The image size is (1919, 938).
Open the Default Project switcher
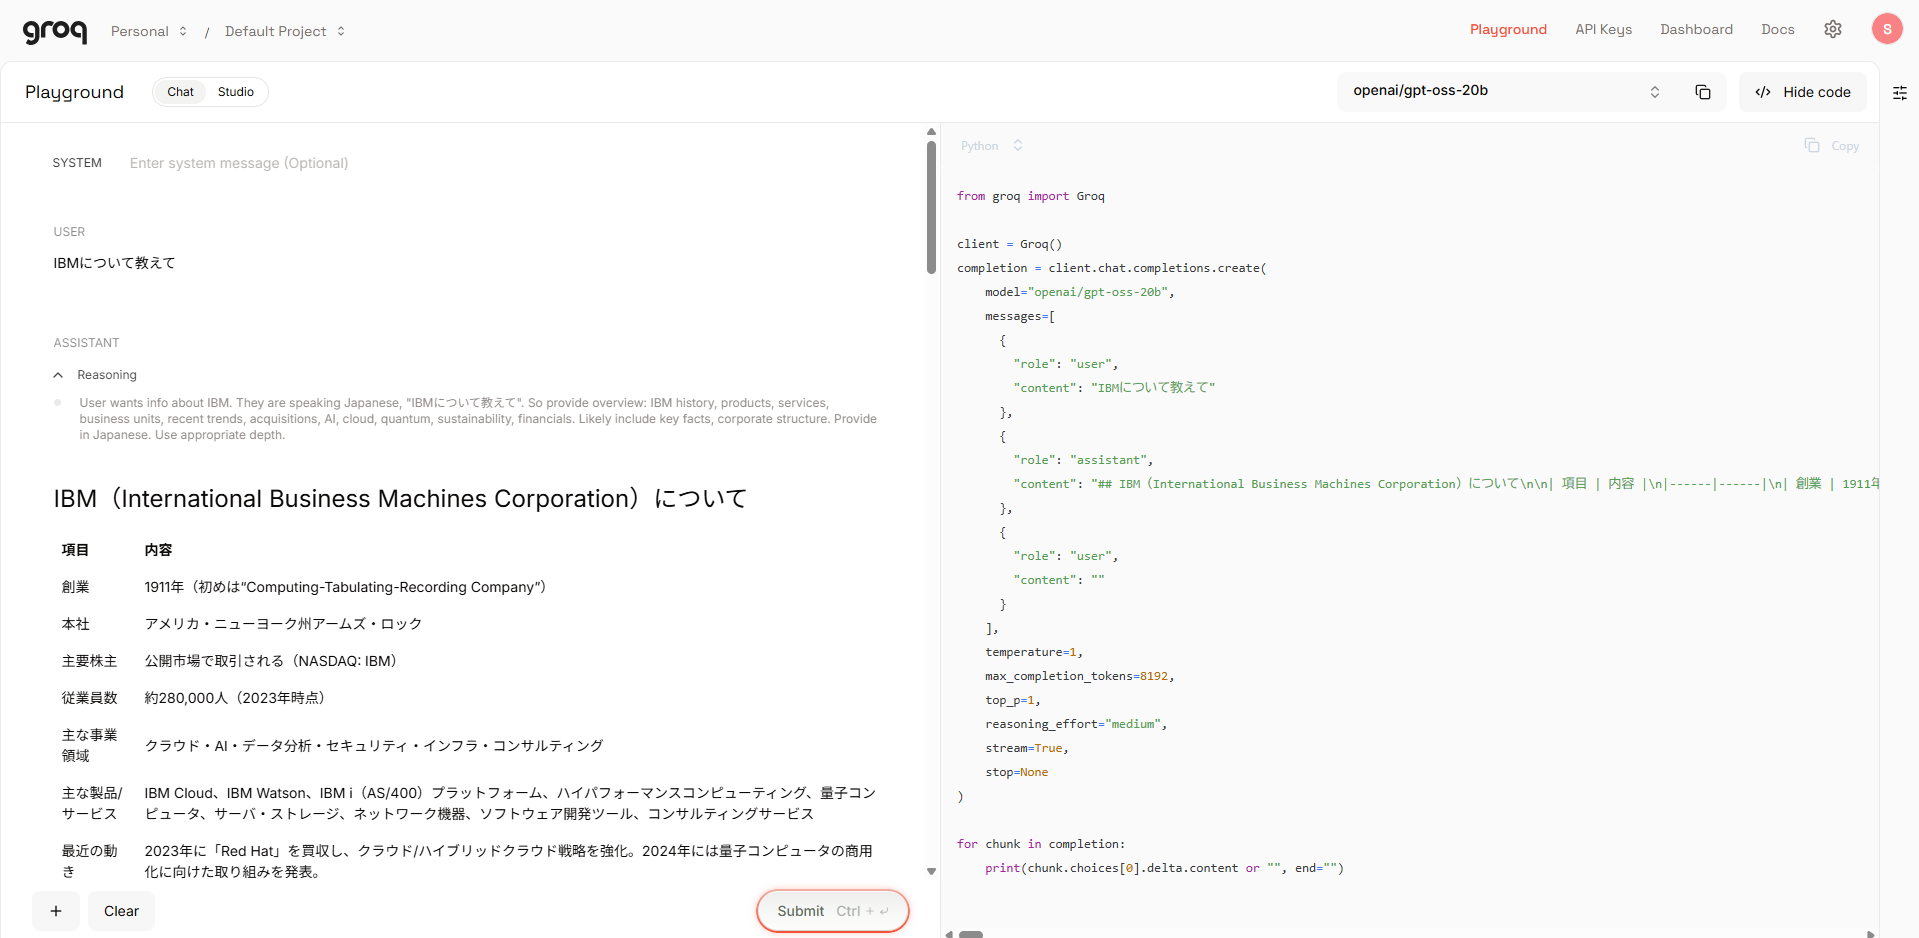coord(285,31)
